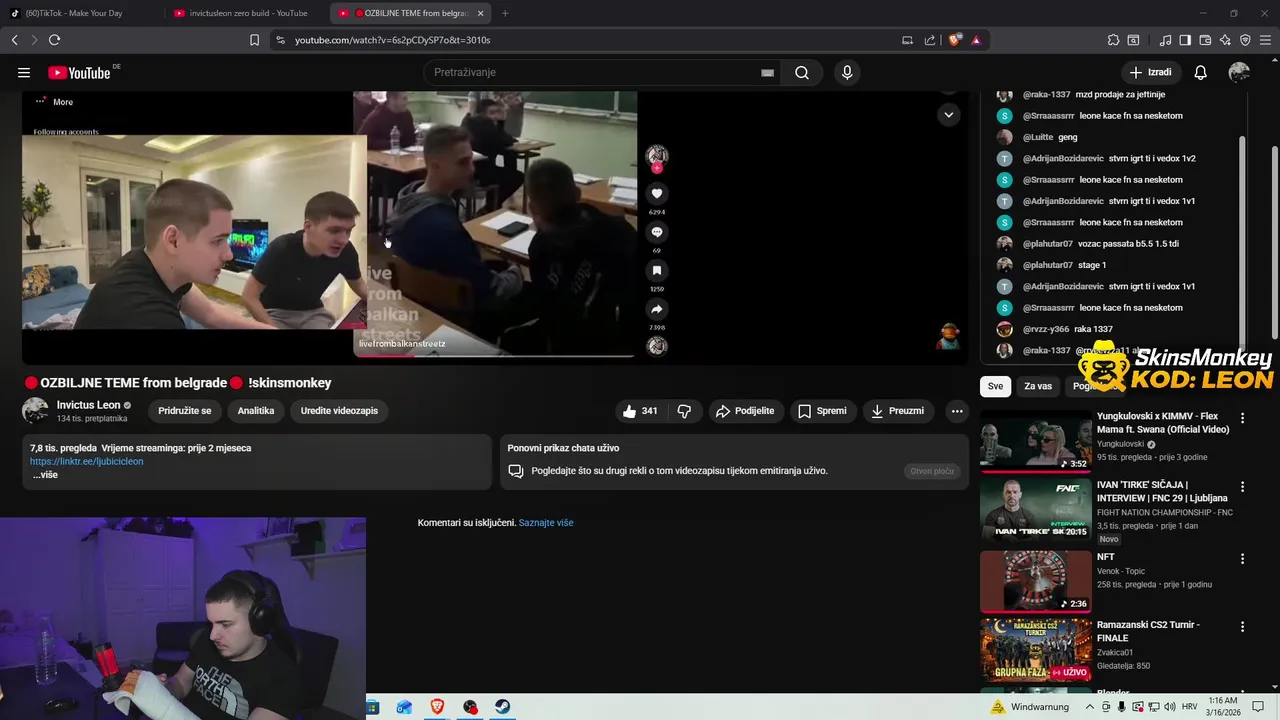Open a new browser tab
The height and width of the screenshot is (720, 1280).
click(x=505, y=13)
